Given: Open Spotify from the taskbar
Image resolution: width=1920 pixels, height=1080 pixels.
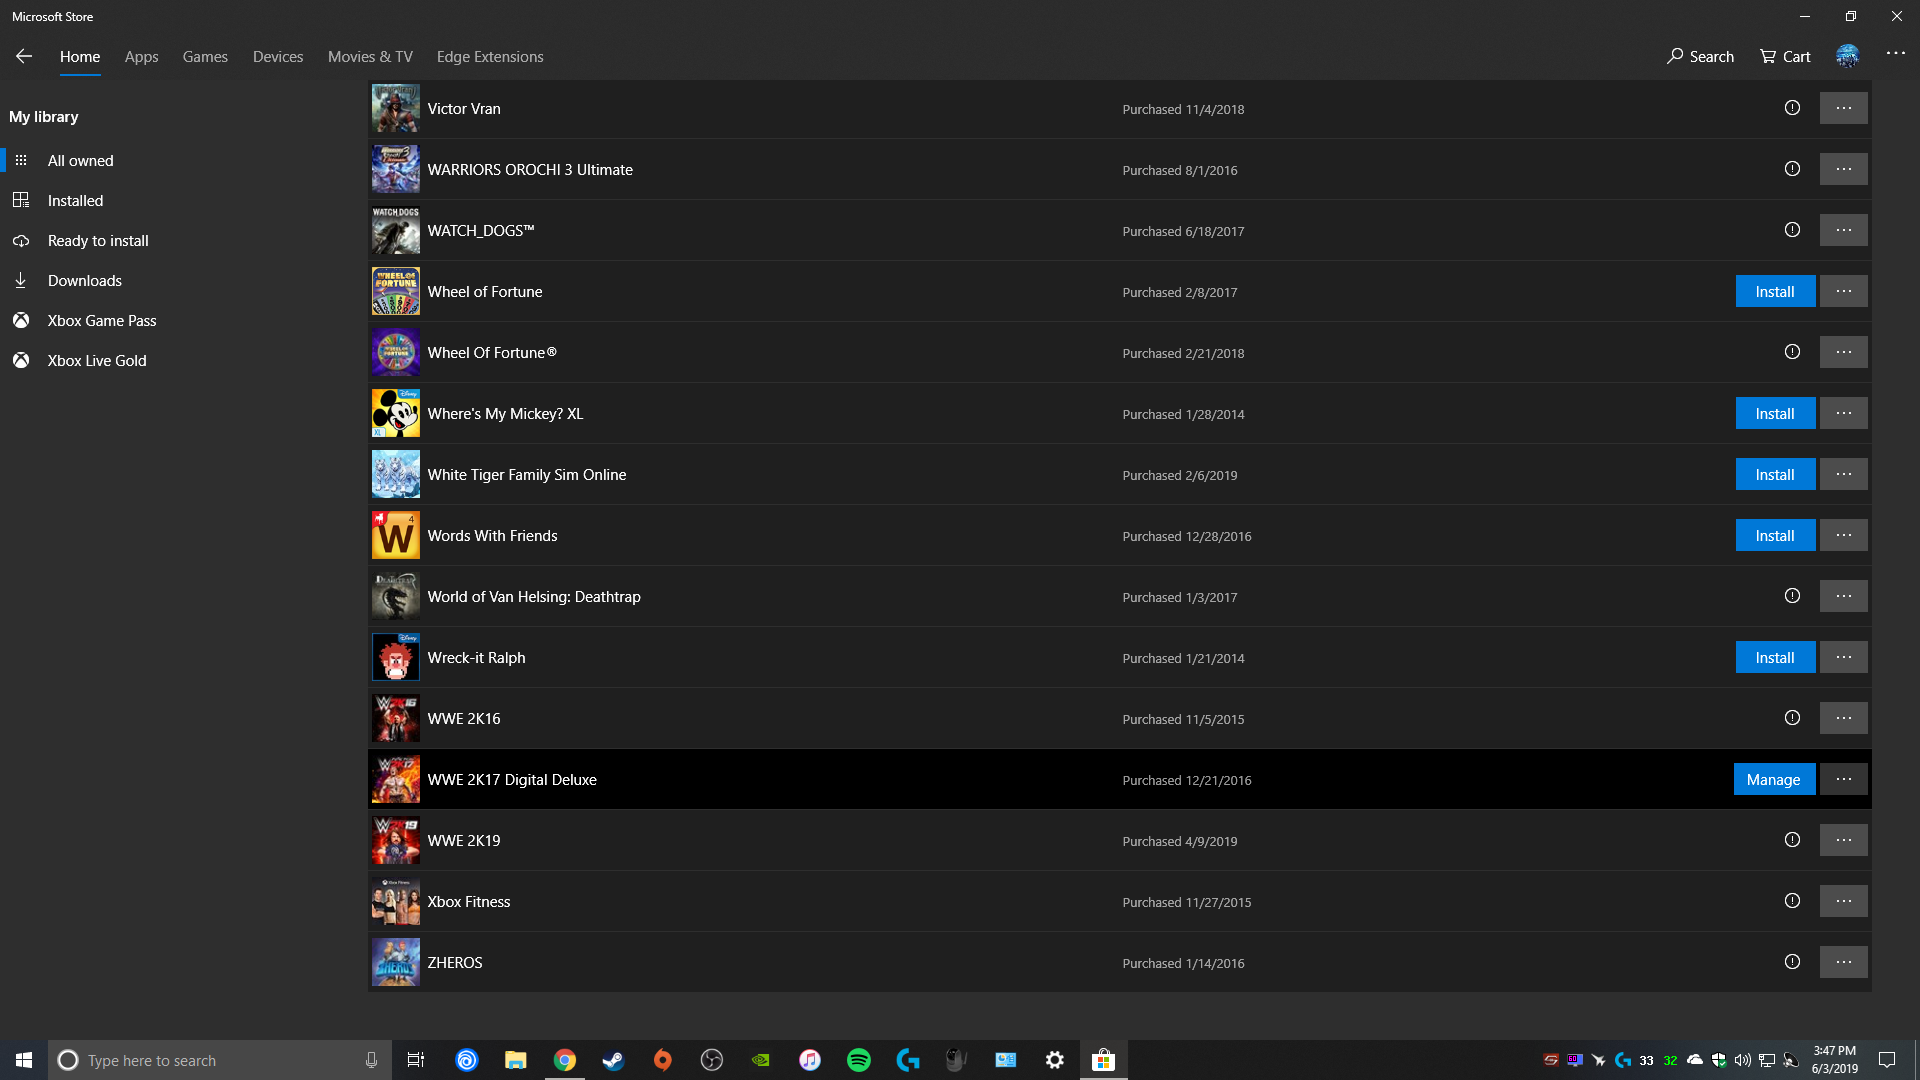Looking at the screenshot, I should [x=859, y=1060].
